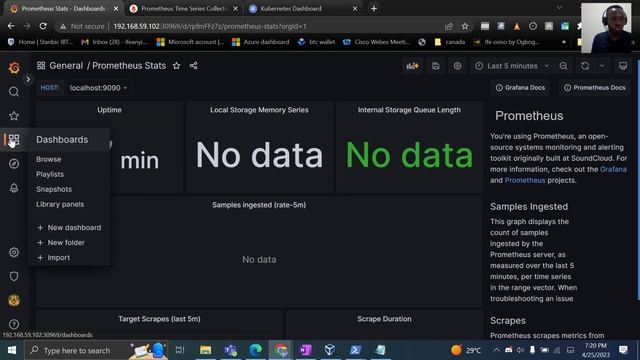Follow the Prometheus hyperlink in description
Viewport: 640px width, 360px height.
click(525, 180)
